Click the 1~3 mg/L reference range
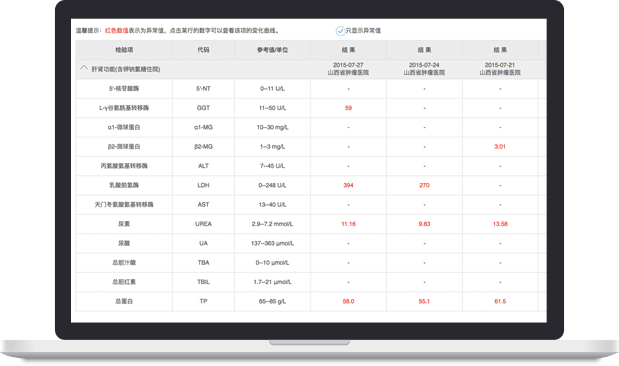Viewport: 619px width, 366px height. (272, 146)
